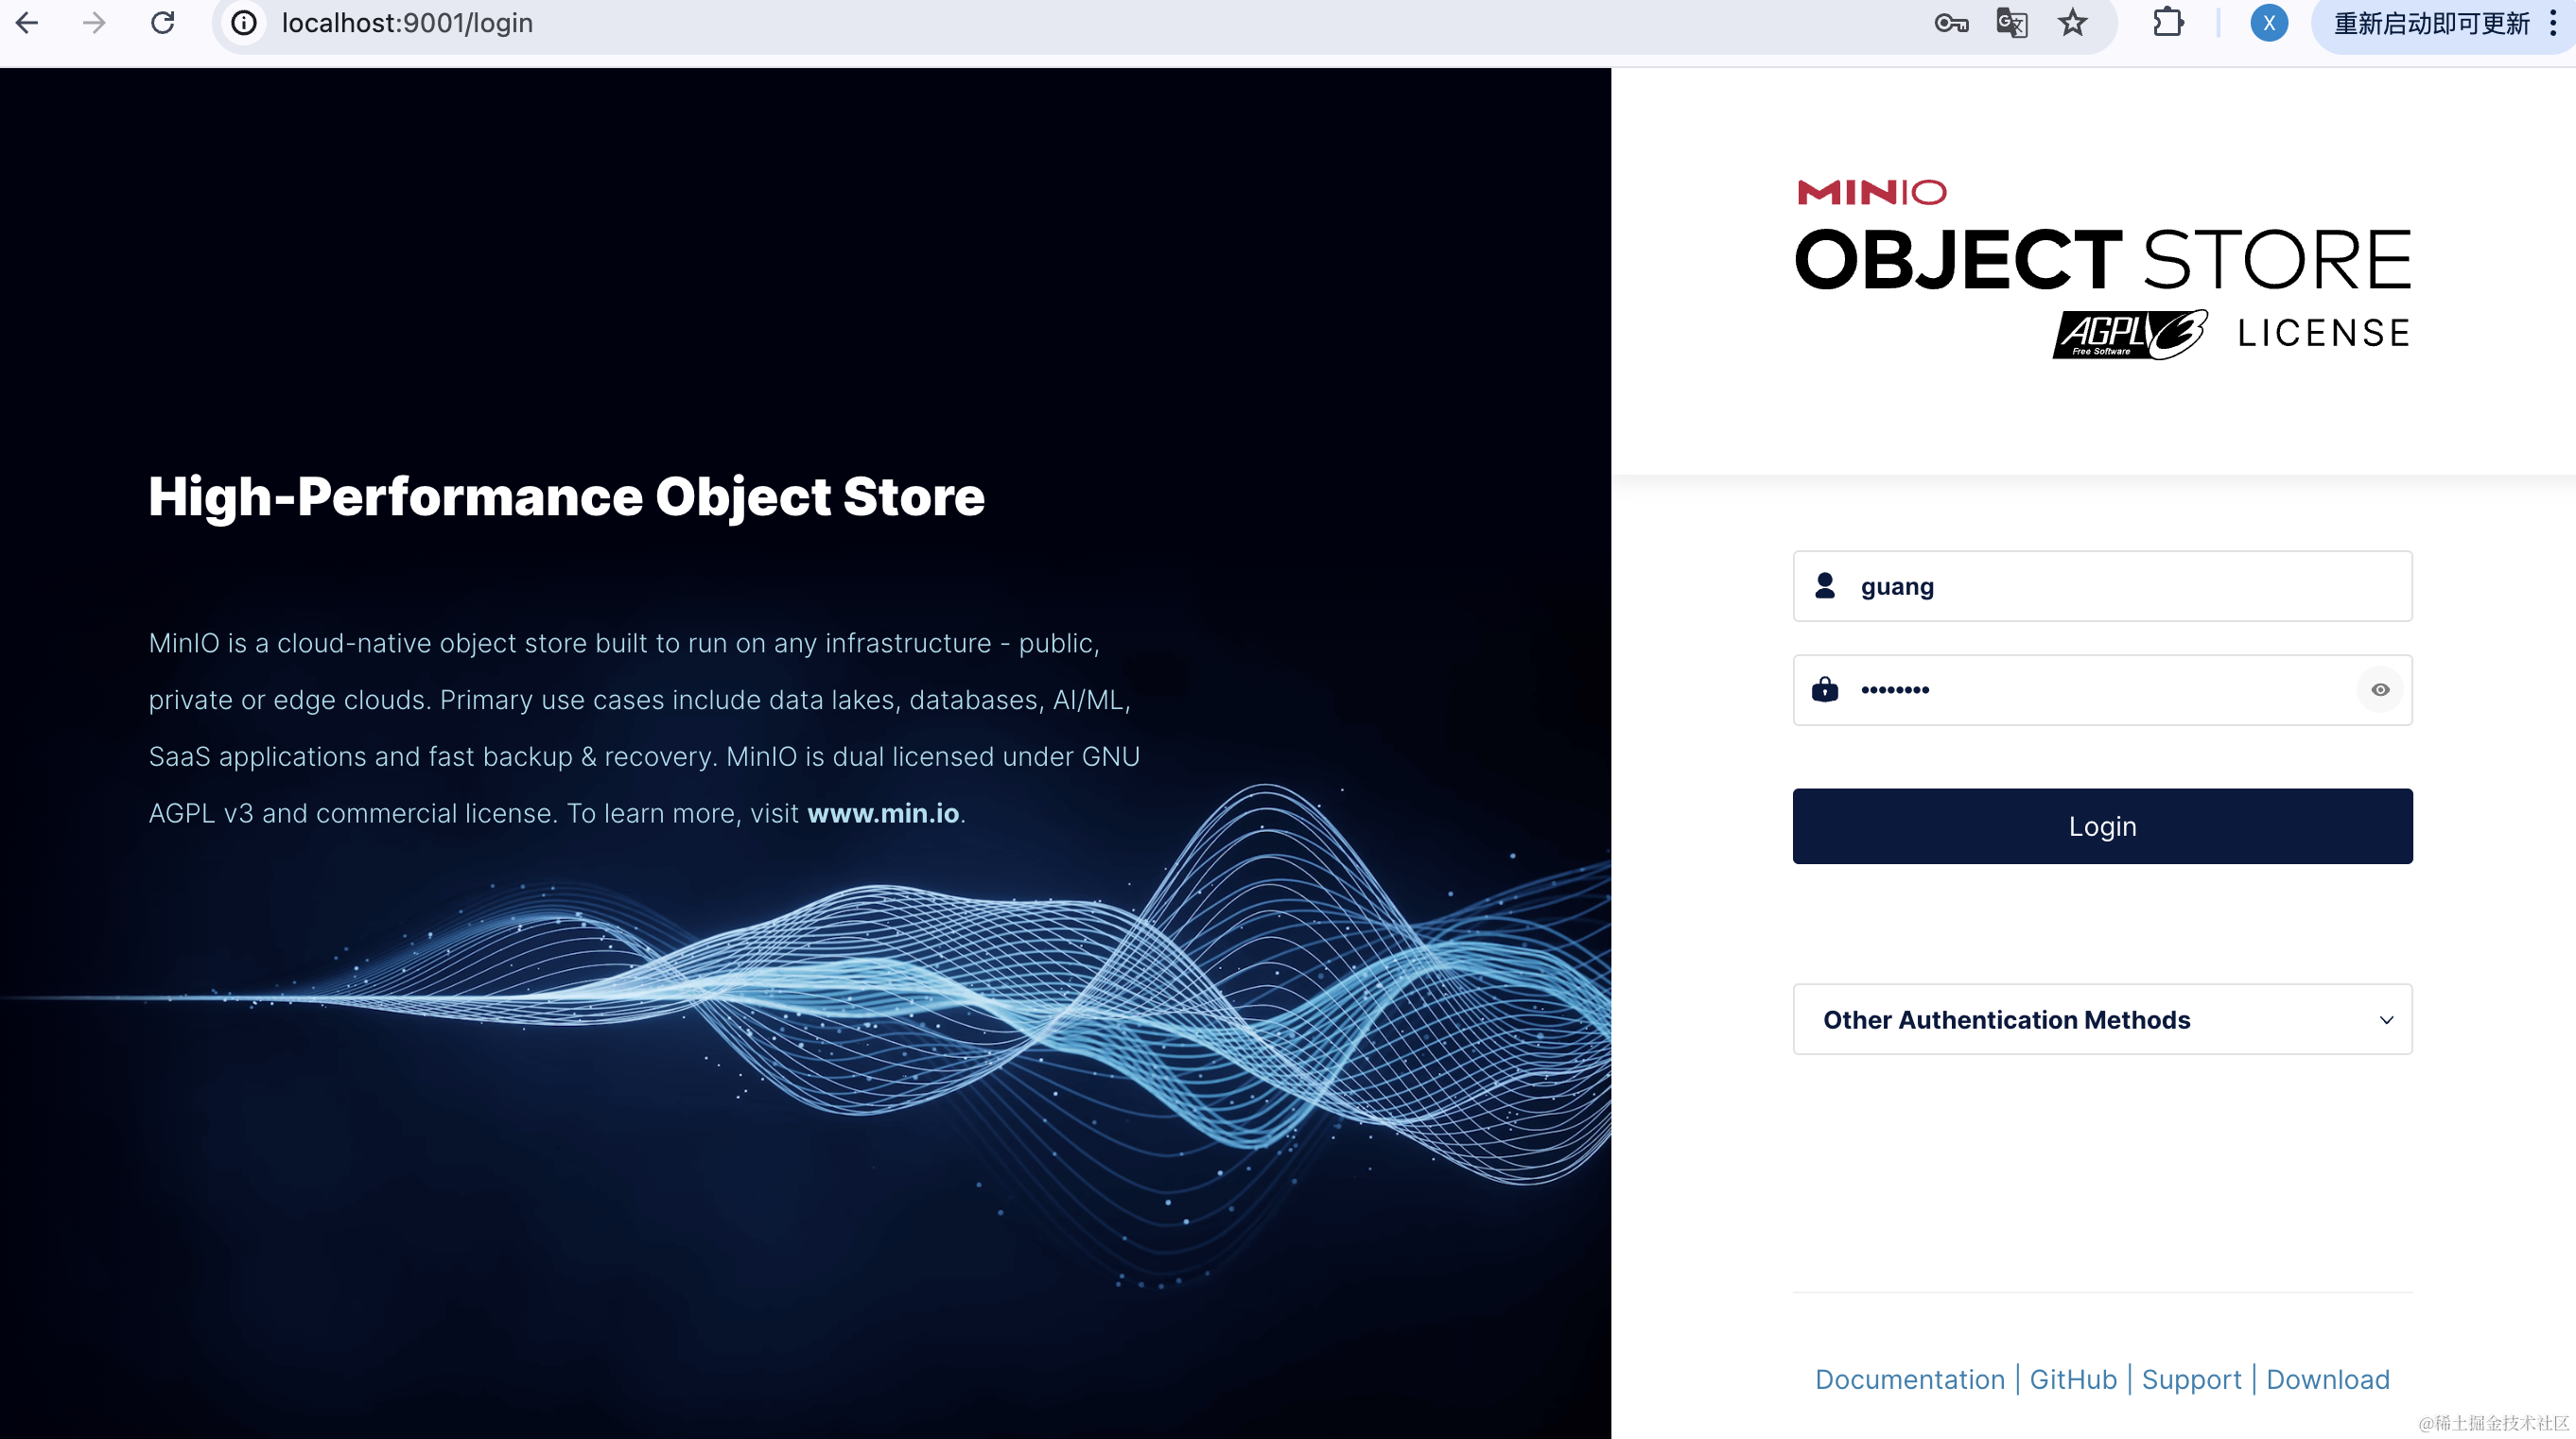The height and width of the screenshot is (1439, 2576).
Task: Bookmark this page with the star
Action: click(2072, 23)
